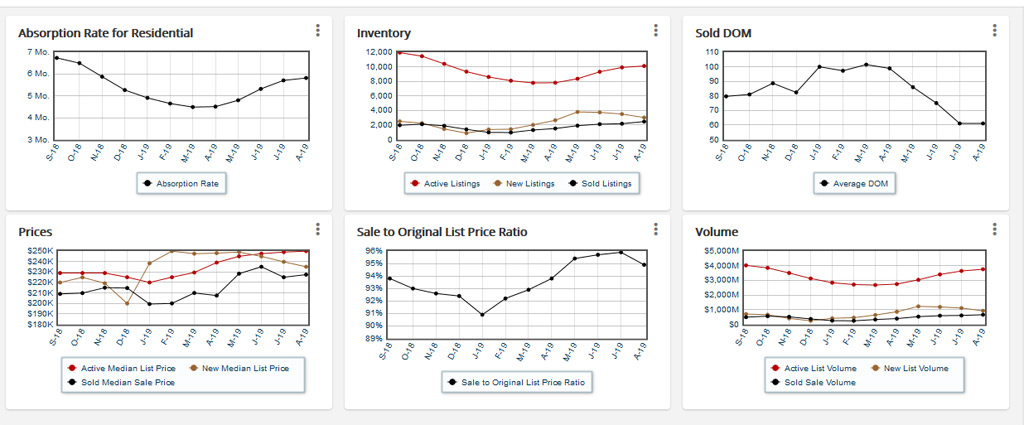Toggle Sale to Original List Price Ratio legend
Screen dimensions: 1024x425
(x=517, y=382)
